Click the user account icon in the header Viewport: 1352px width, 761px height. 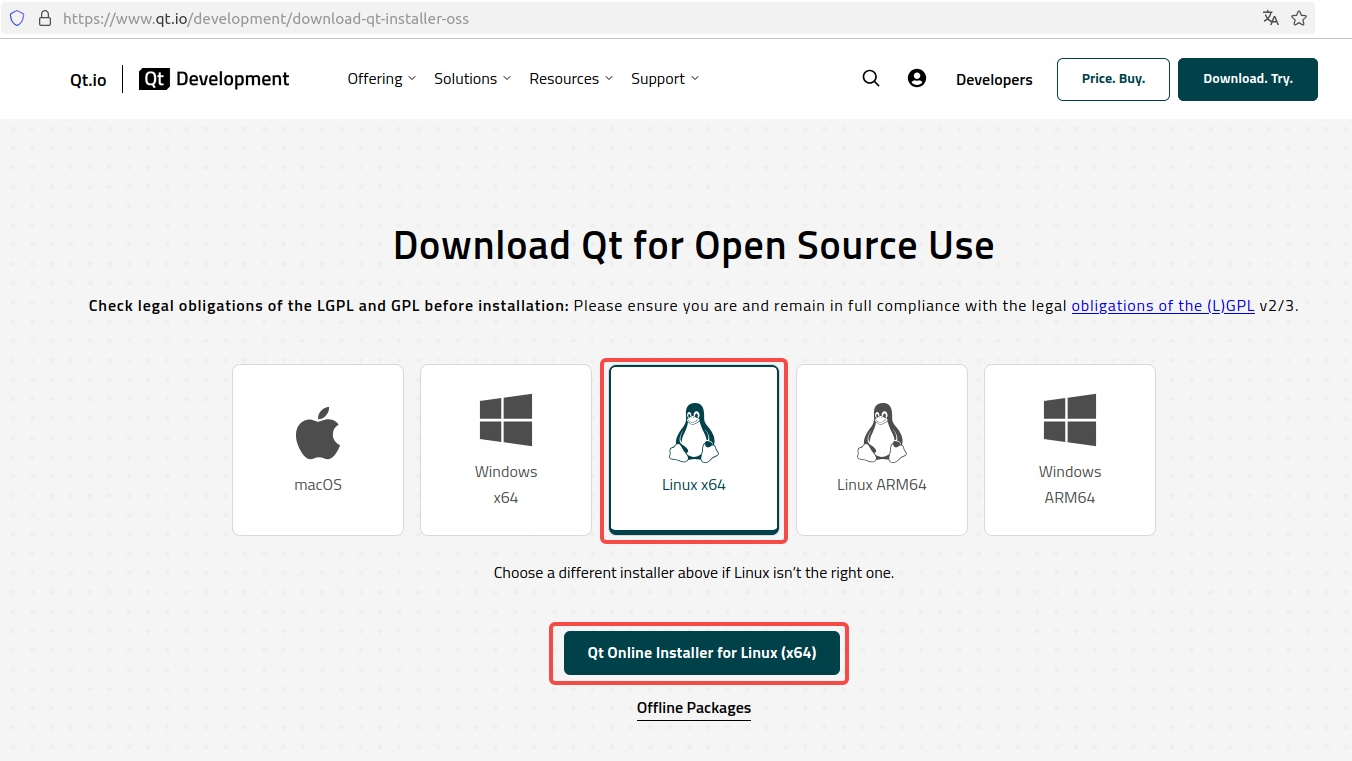coord(917,77)
